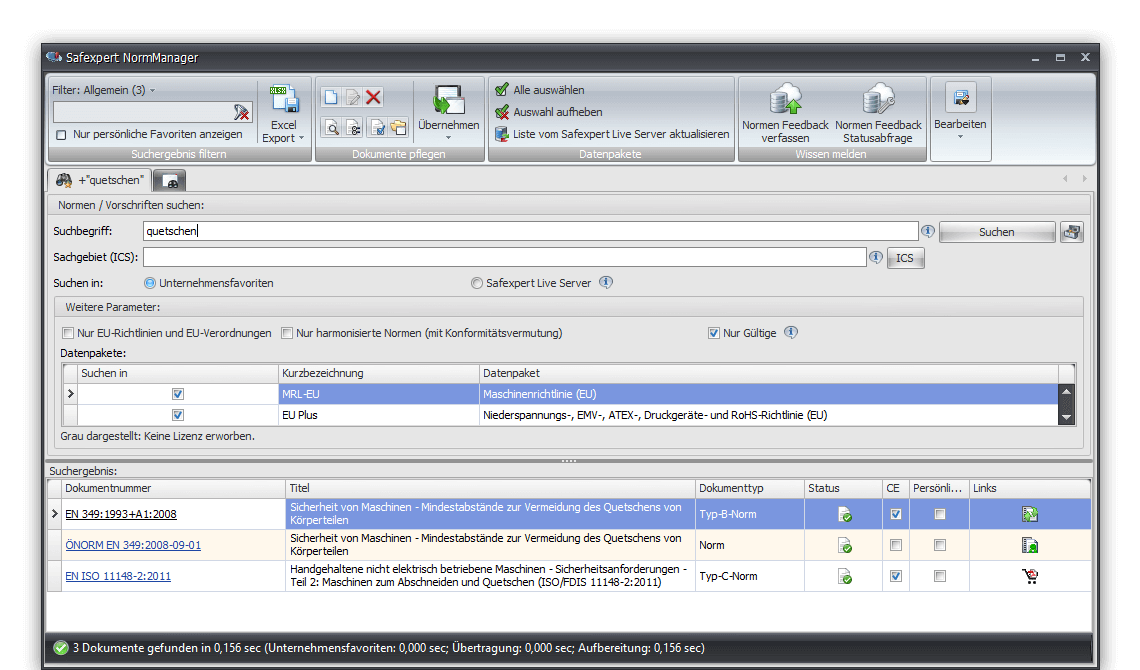This screenshot has height=670, width=1140.
Task: Check Persönlich box for EN 349:1993+A1:2008
Action: (x=940, y=514)
